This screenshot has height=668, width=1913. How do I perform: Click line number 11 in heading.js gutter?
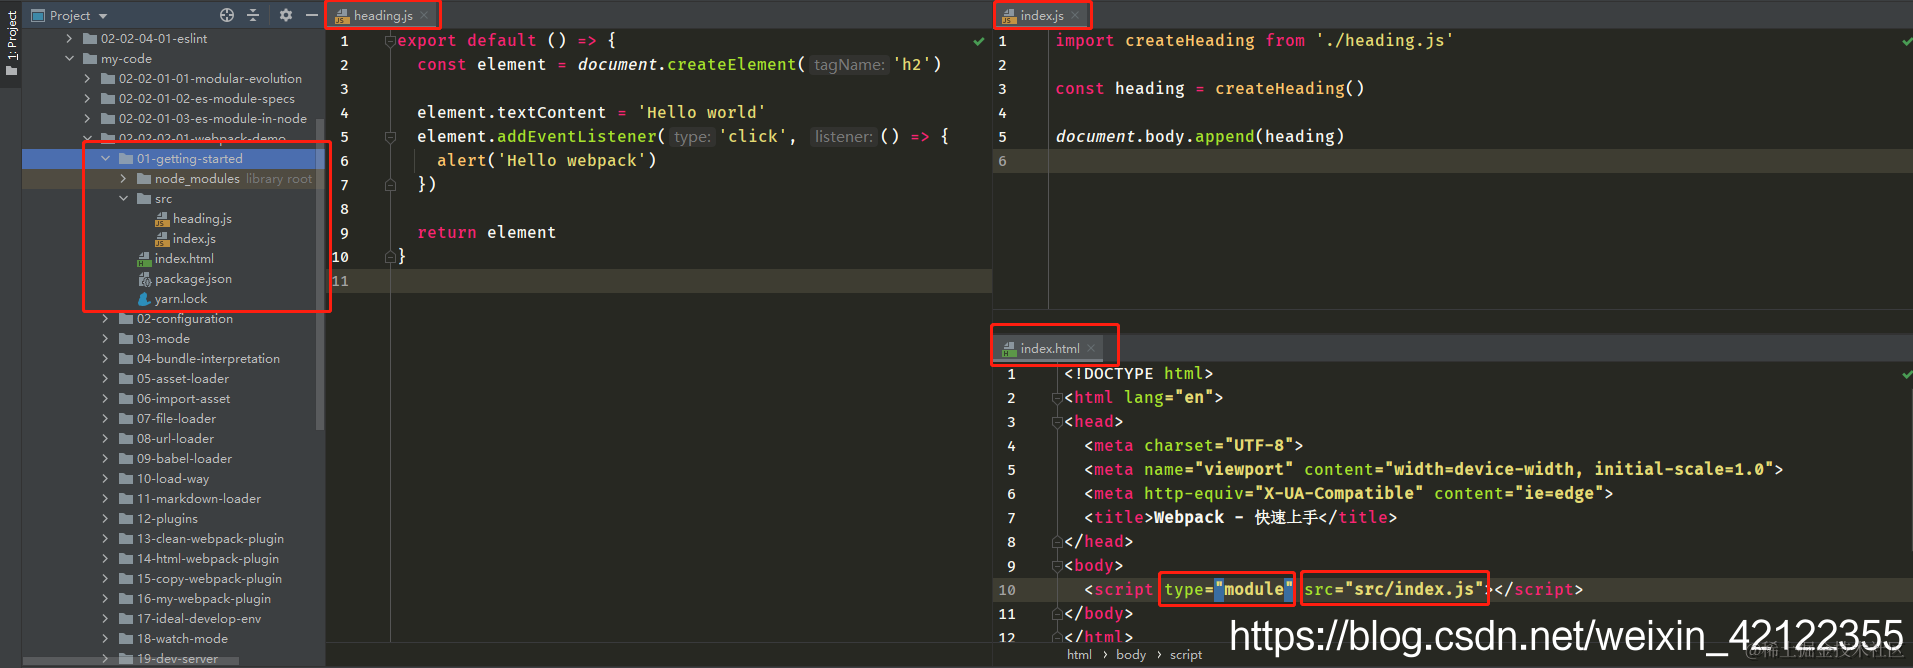pos(340,281)
